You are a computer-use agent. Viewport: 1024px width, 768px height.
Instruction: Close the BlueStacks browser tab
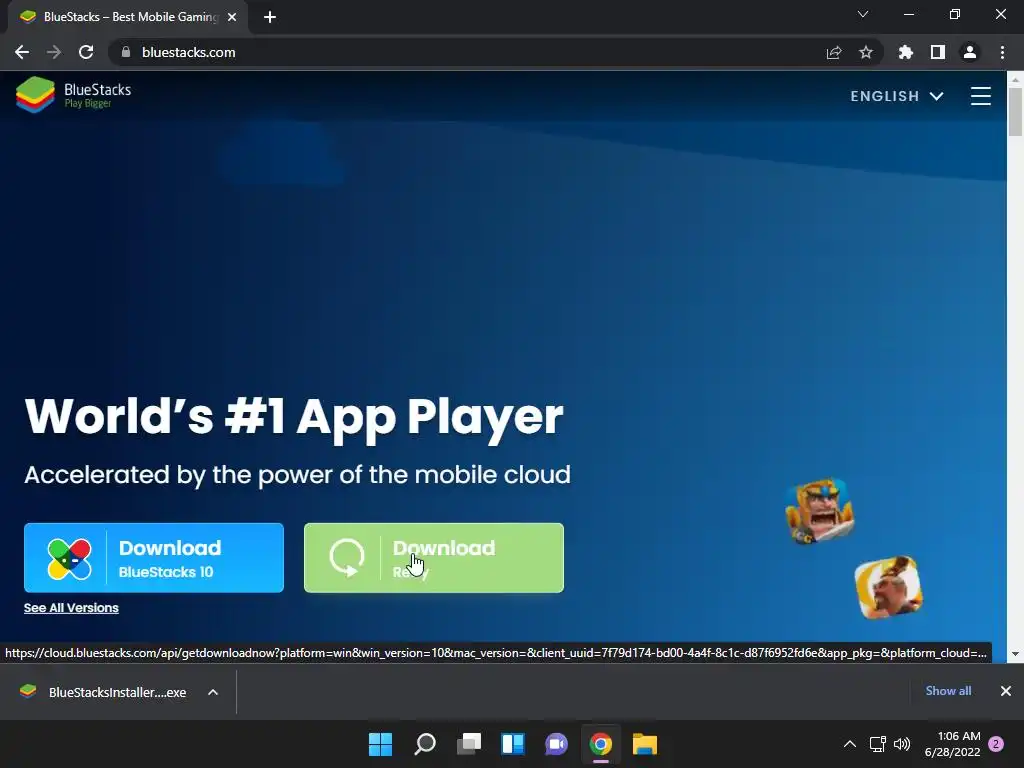(x=232, y=17)
